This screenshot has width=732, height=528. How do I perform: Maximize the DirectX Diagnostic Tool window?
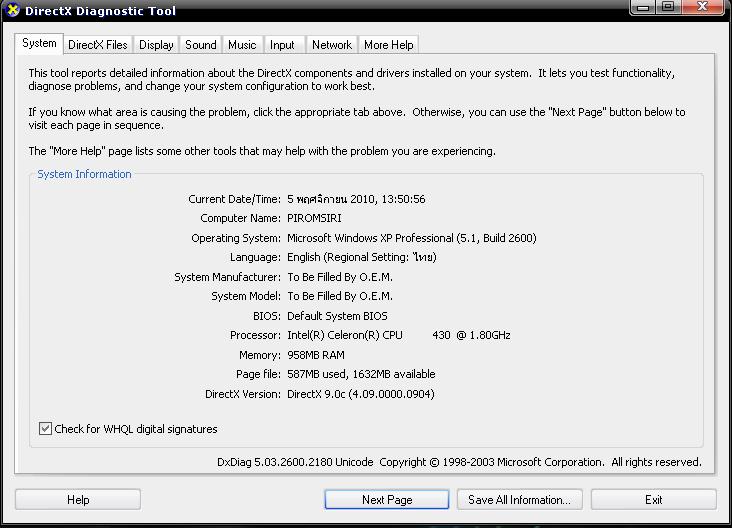668,7
